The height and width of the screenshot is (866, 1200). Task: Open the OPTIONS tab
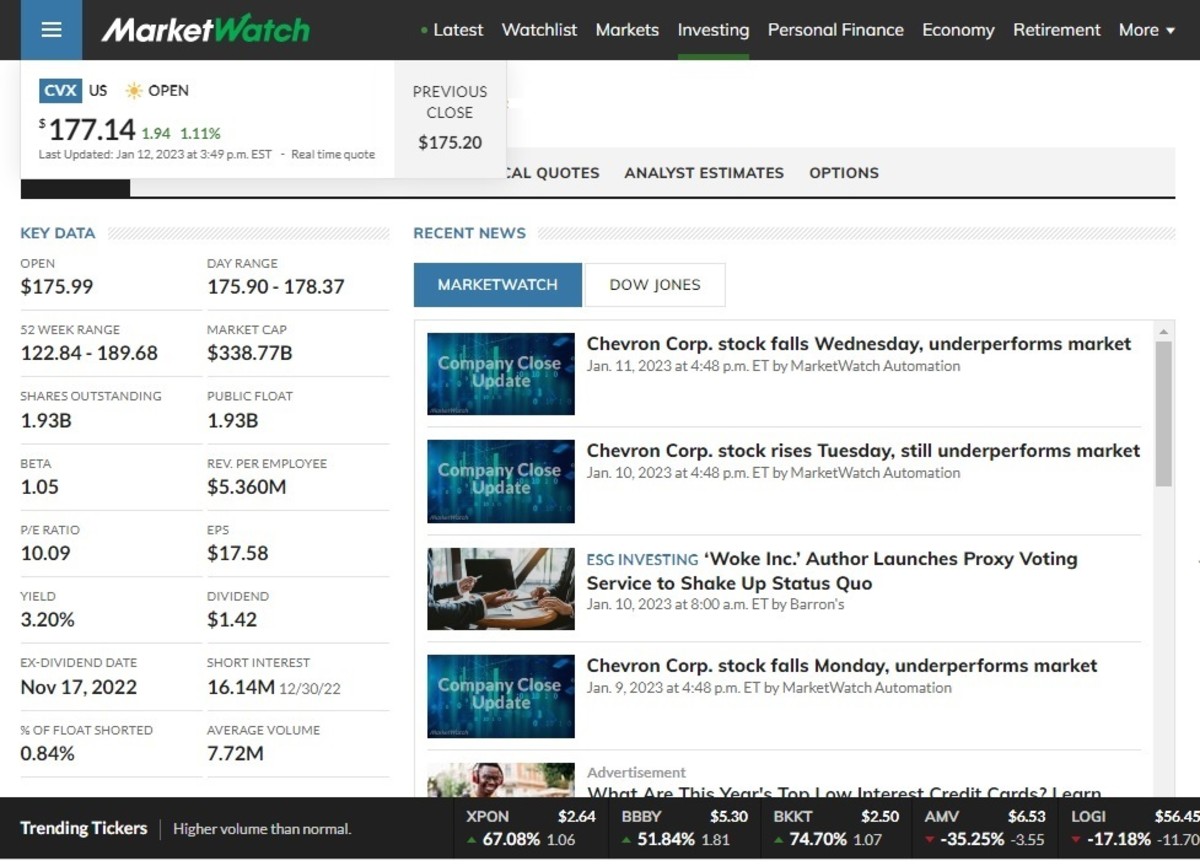[x=843, y=172]
